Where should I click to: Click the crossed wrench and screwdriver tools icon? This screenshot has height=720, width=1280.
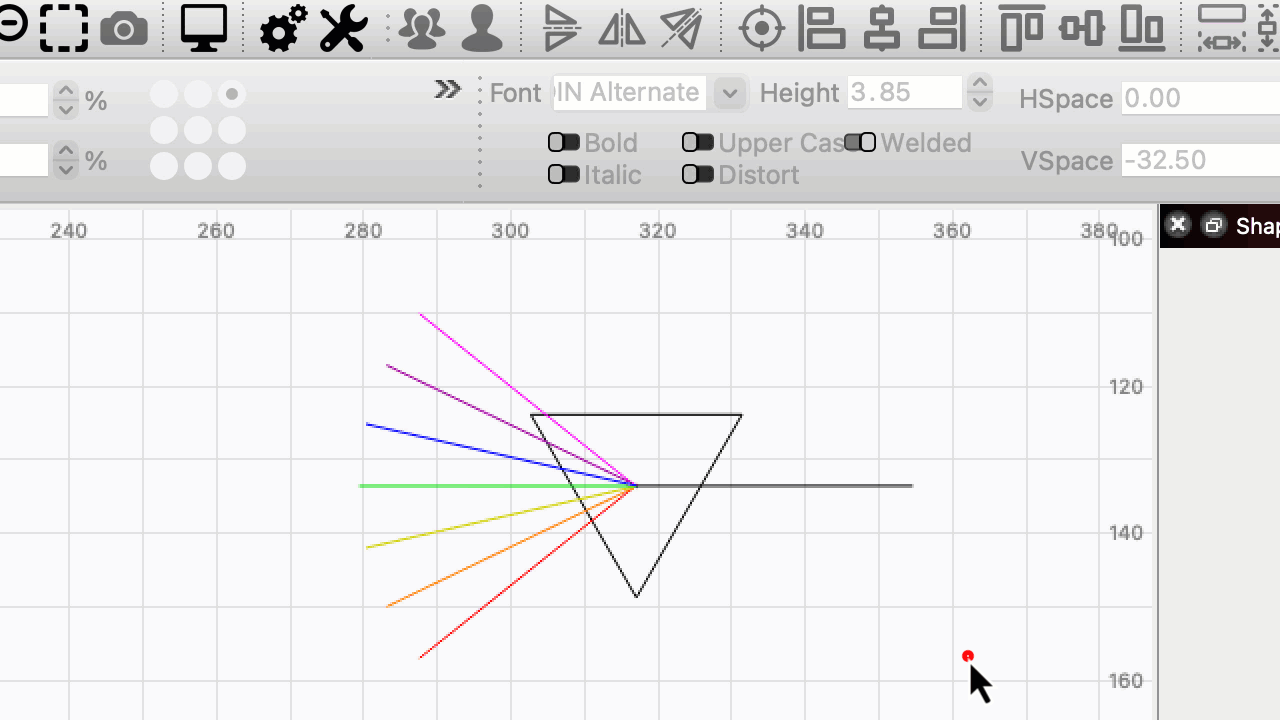(x=343, y=28)
